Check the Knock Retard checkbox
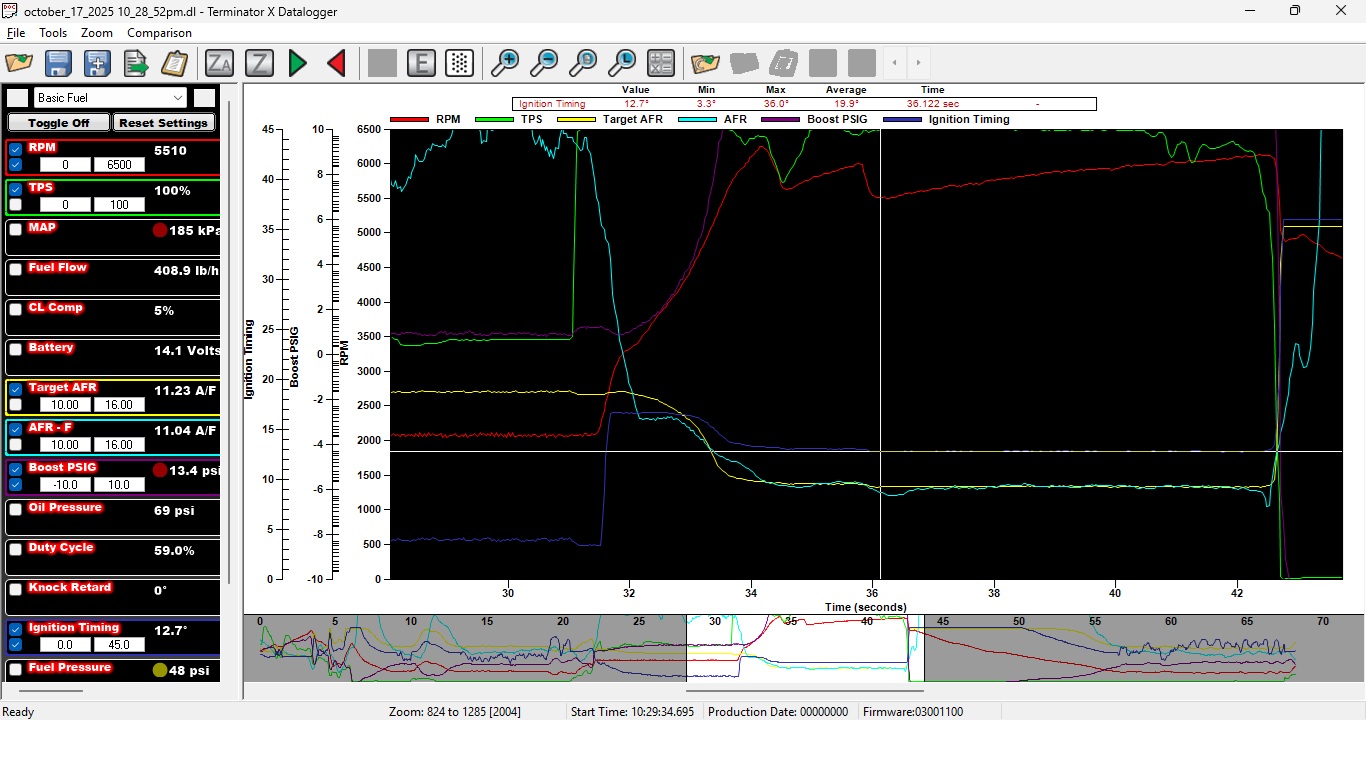Screen dimensions: 1366x770 (x=16, y=589)
